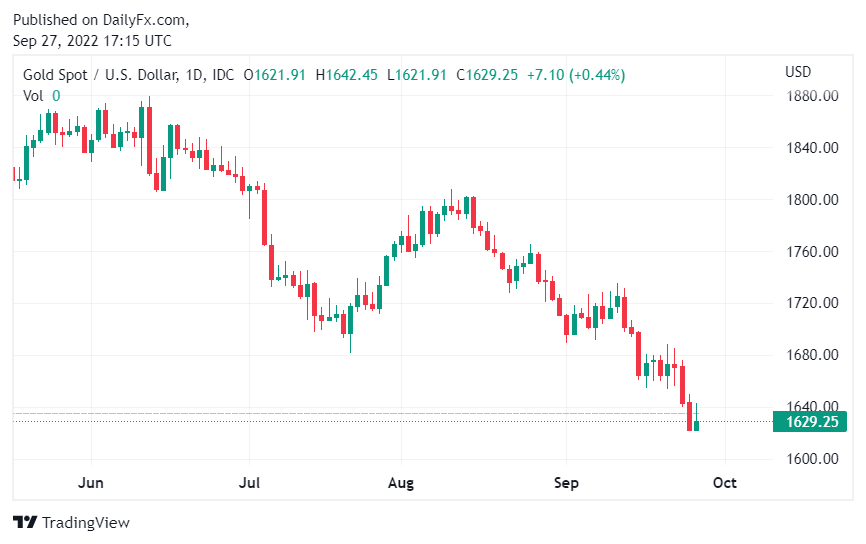The height and width of the screenshot is (544, 866).
Task: Click the Published on DailyFx.com text
Action: pos(101,20)
